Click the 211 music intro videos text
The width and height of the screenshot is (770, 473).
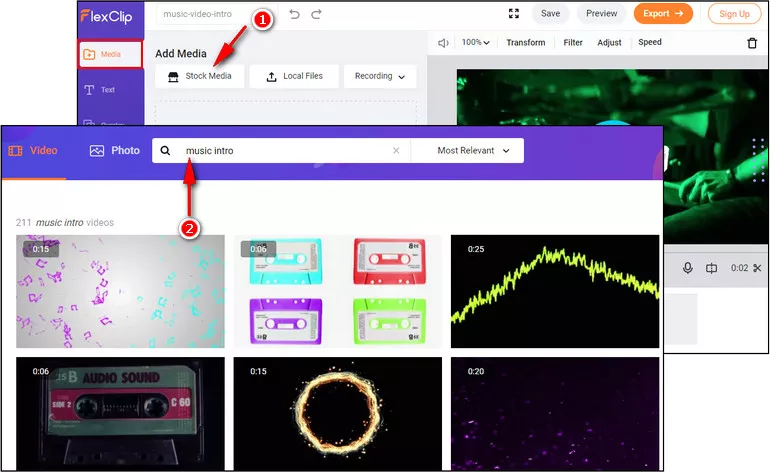pos(64,223)
